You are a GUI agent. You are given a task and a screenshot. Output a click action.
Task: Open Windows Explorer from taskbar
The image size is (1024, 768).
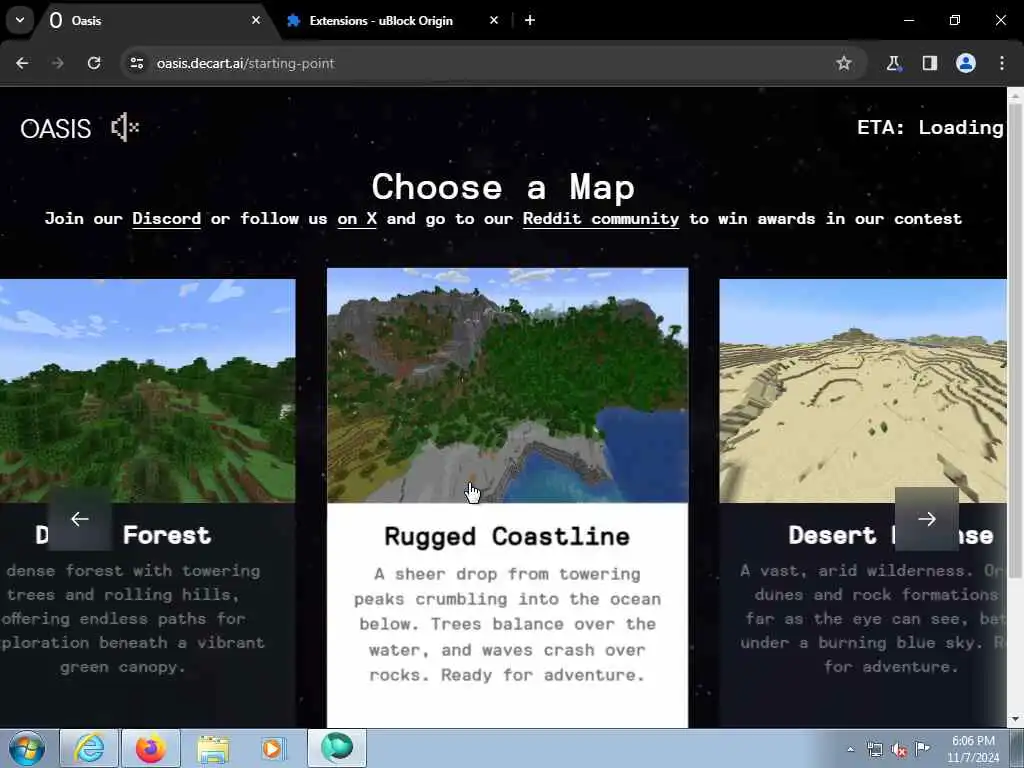[x=213, y=748]
